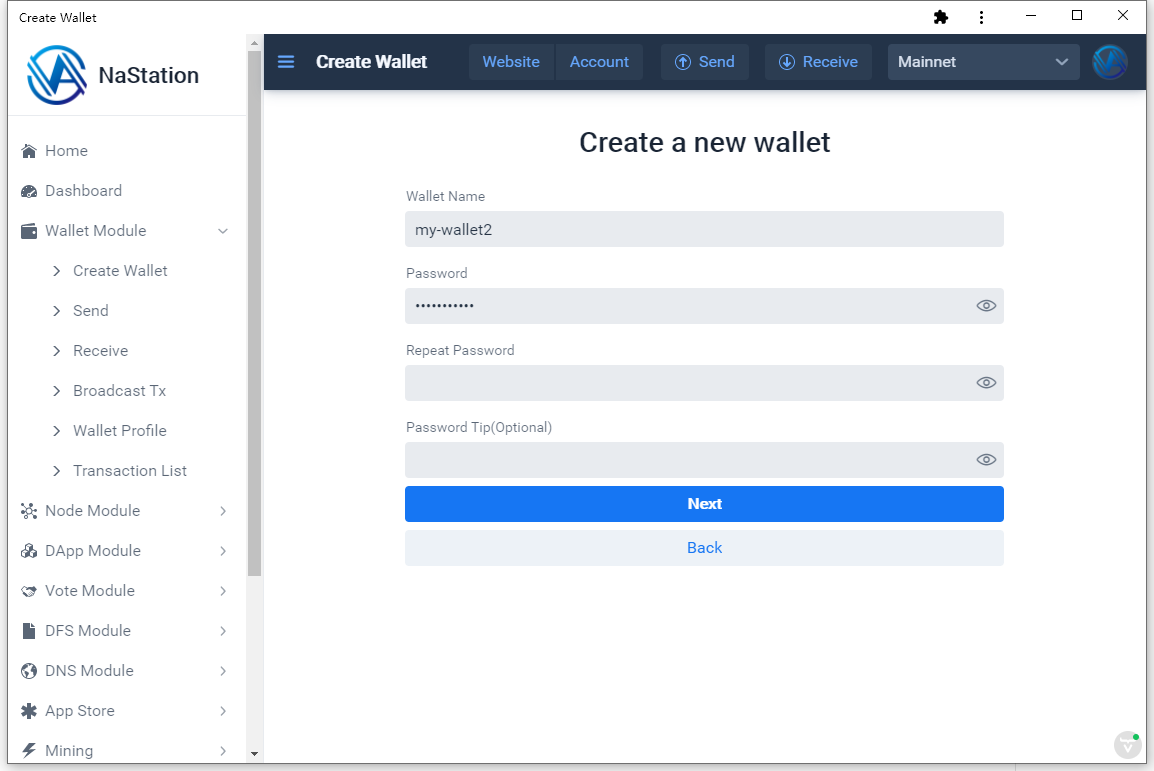Expand the Node Module section
Image resolution: width=1154 pixels, height=771 pixels.
[222, 511]
